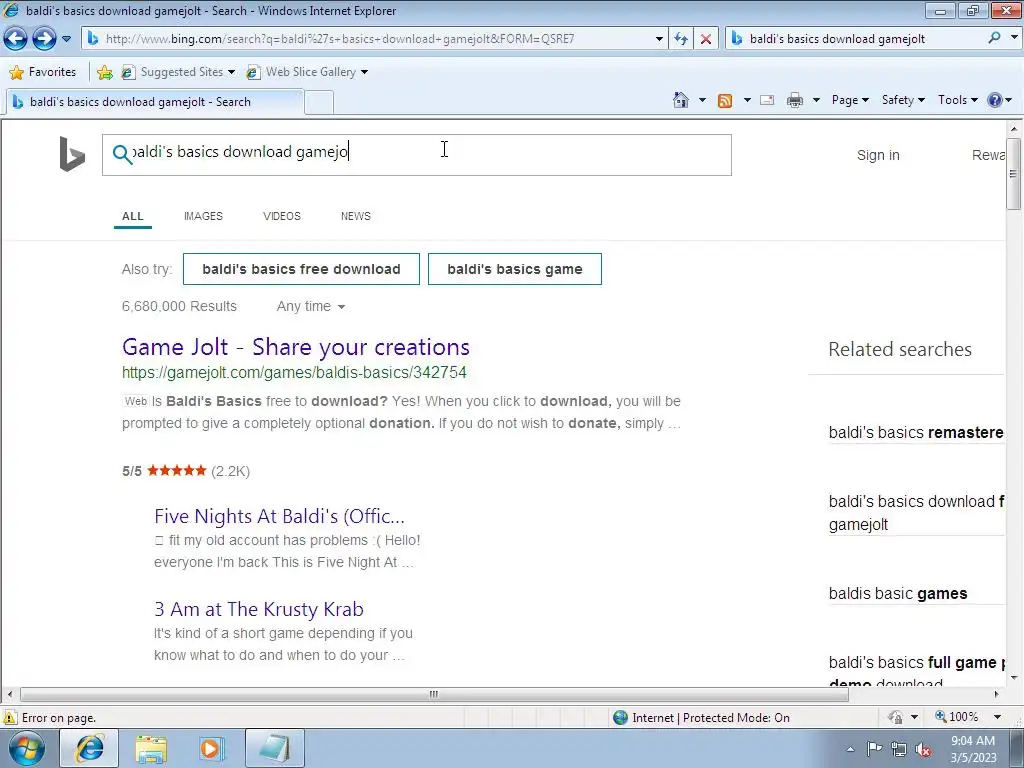The width and height of the screenshot is (1024, 768).
Task: Click the browser search box with Bing query
Action: point(865,39)
